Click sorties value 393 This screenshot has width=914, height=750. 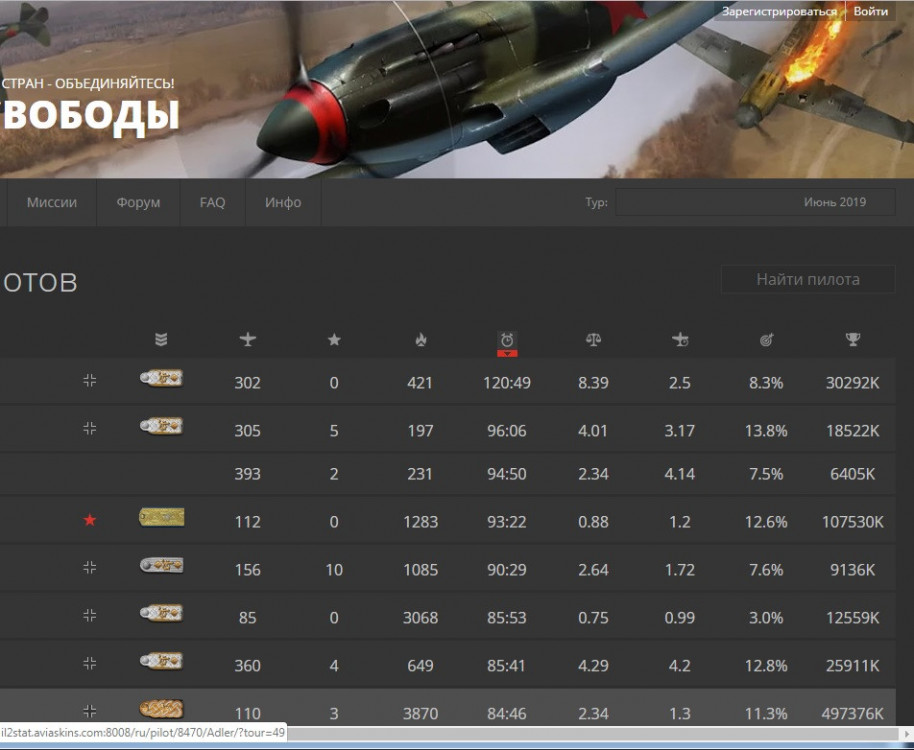click(x=248, y=474)
